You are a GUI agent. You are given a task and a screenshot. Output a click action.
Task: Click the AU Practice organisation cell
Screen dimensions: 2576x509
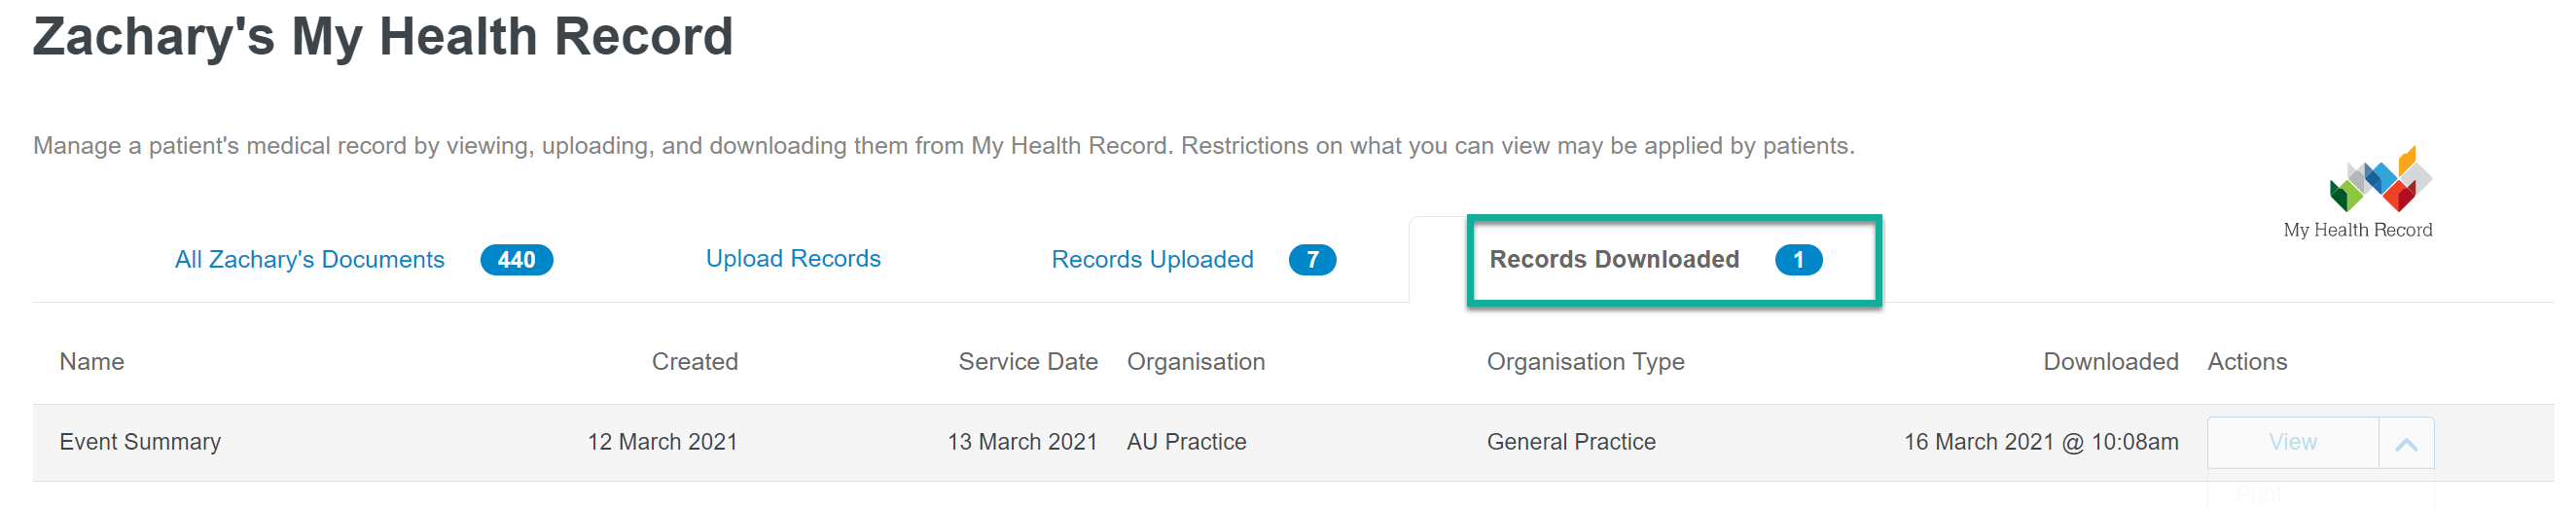pos(1186,442)
